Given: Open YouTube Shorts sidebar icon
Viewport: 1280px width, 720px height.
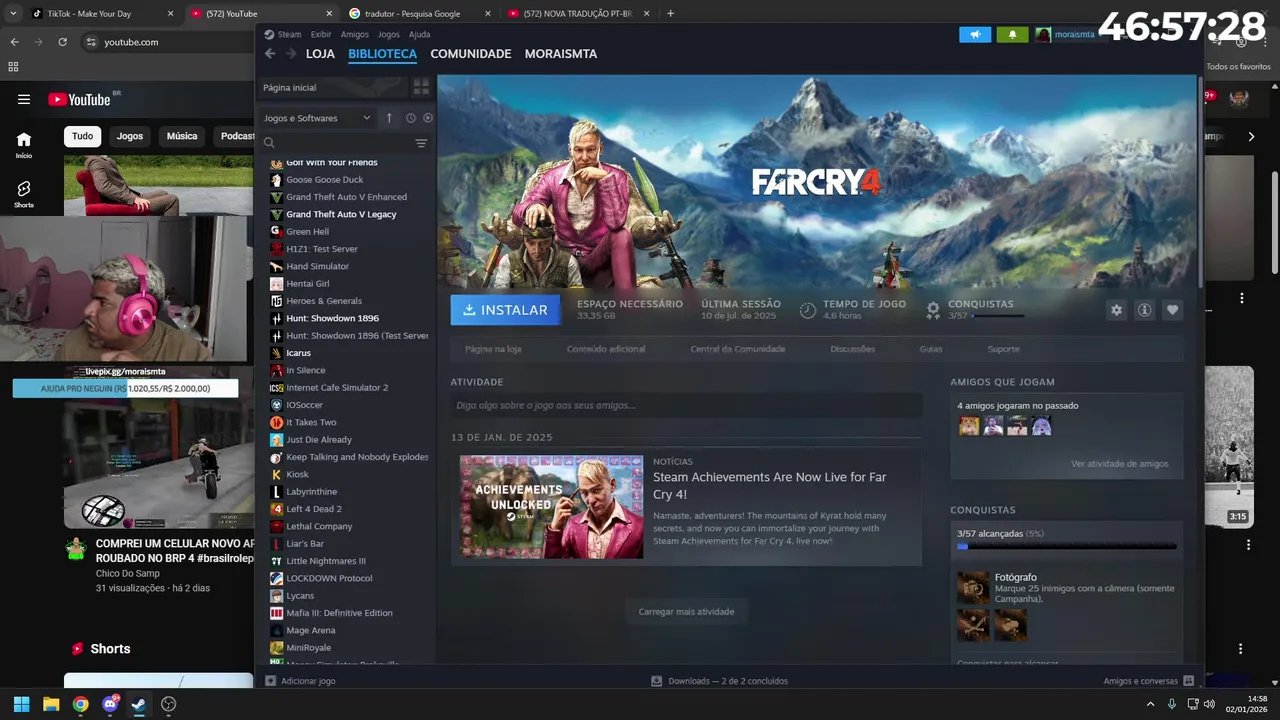Looking at the screenshot, I should tap(24, 193).
